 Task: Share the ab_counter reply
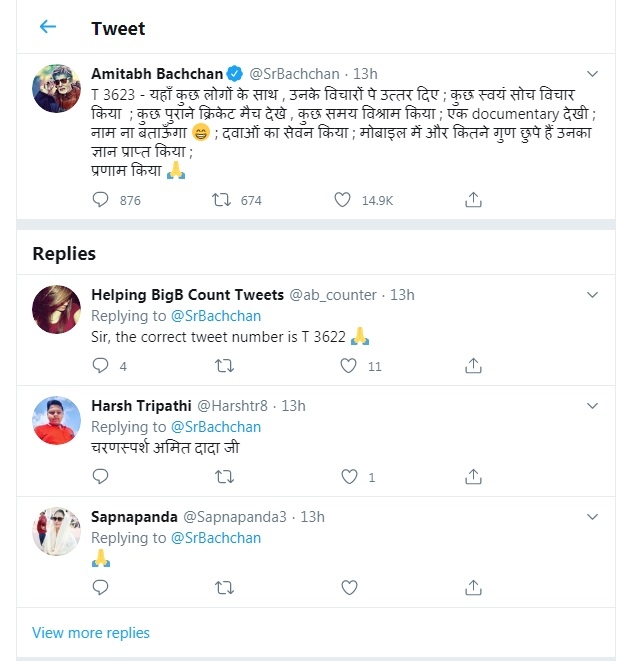(x=474, y=366)
